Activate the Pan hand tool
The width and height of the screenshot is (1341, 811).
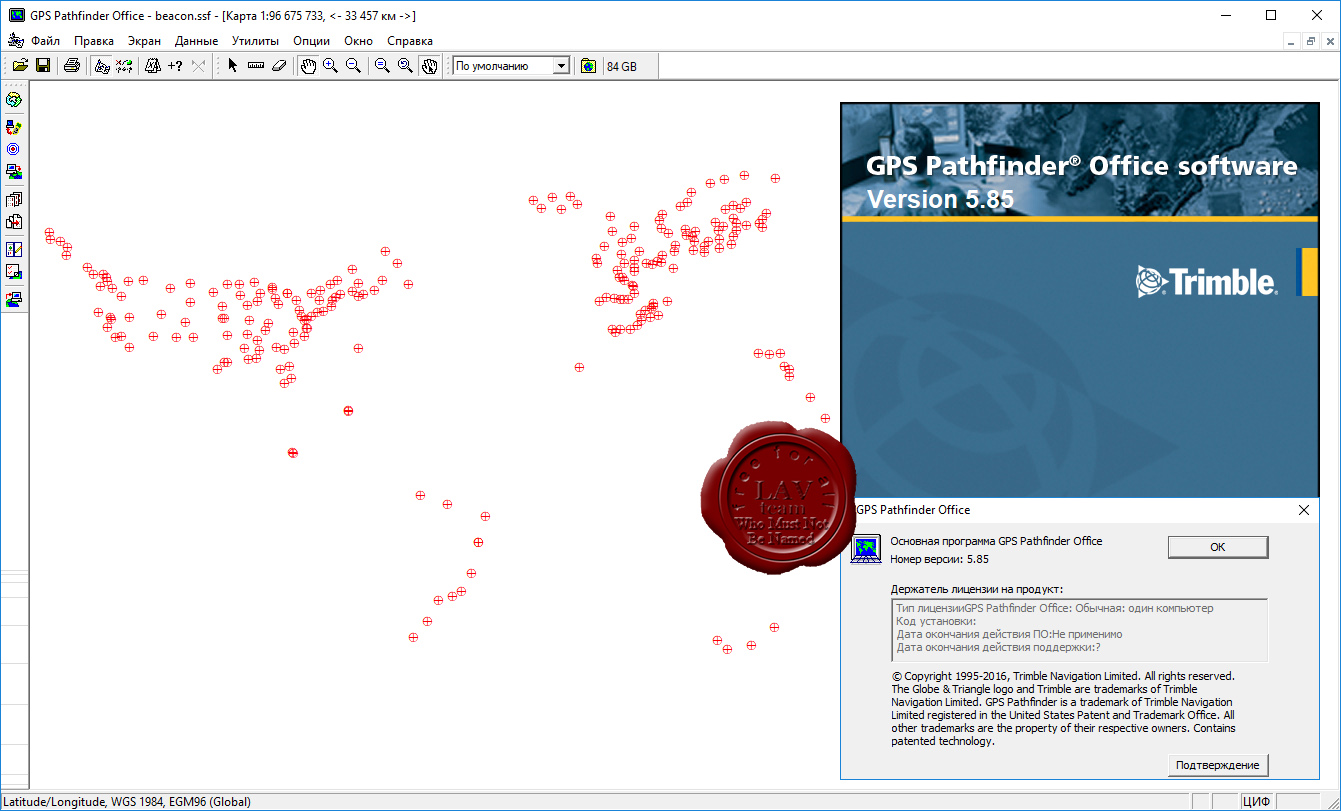tap(309, 66)
